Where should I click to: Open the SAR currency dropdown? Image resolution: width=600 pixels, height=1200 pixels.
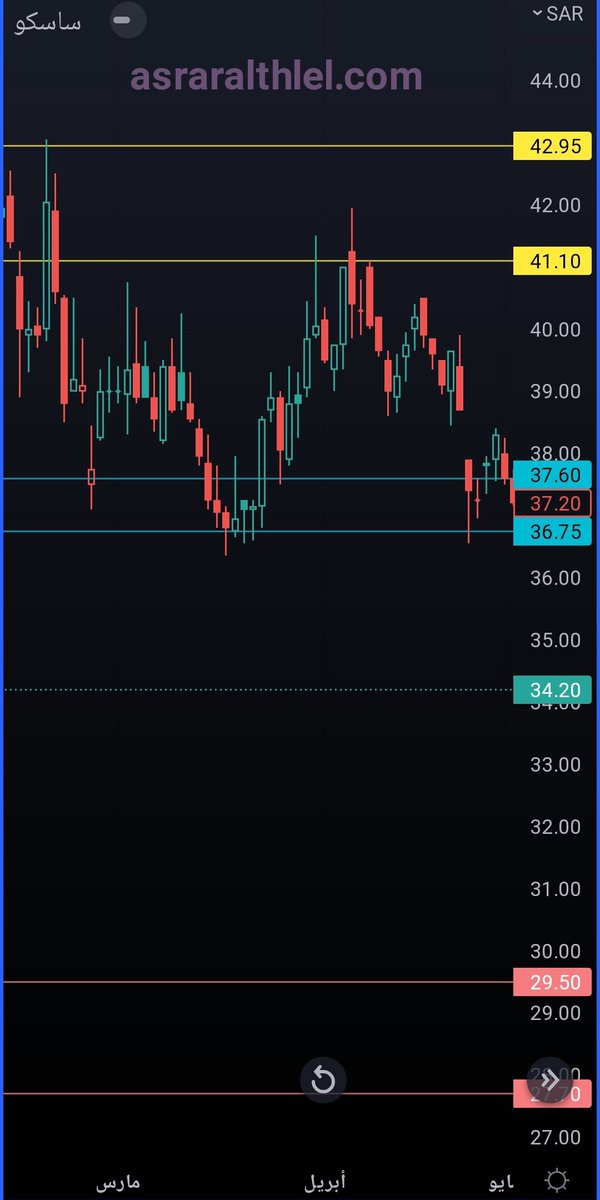pyautogui.click(x=557, y=13)
